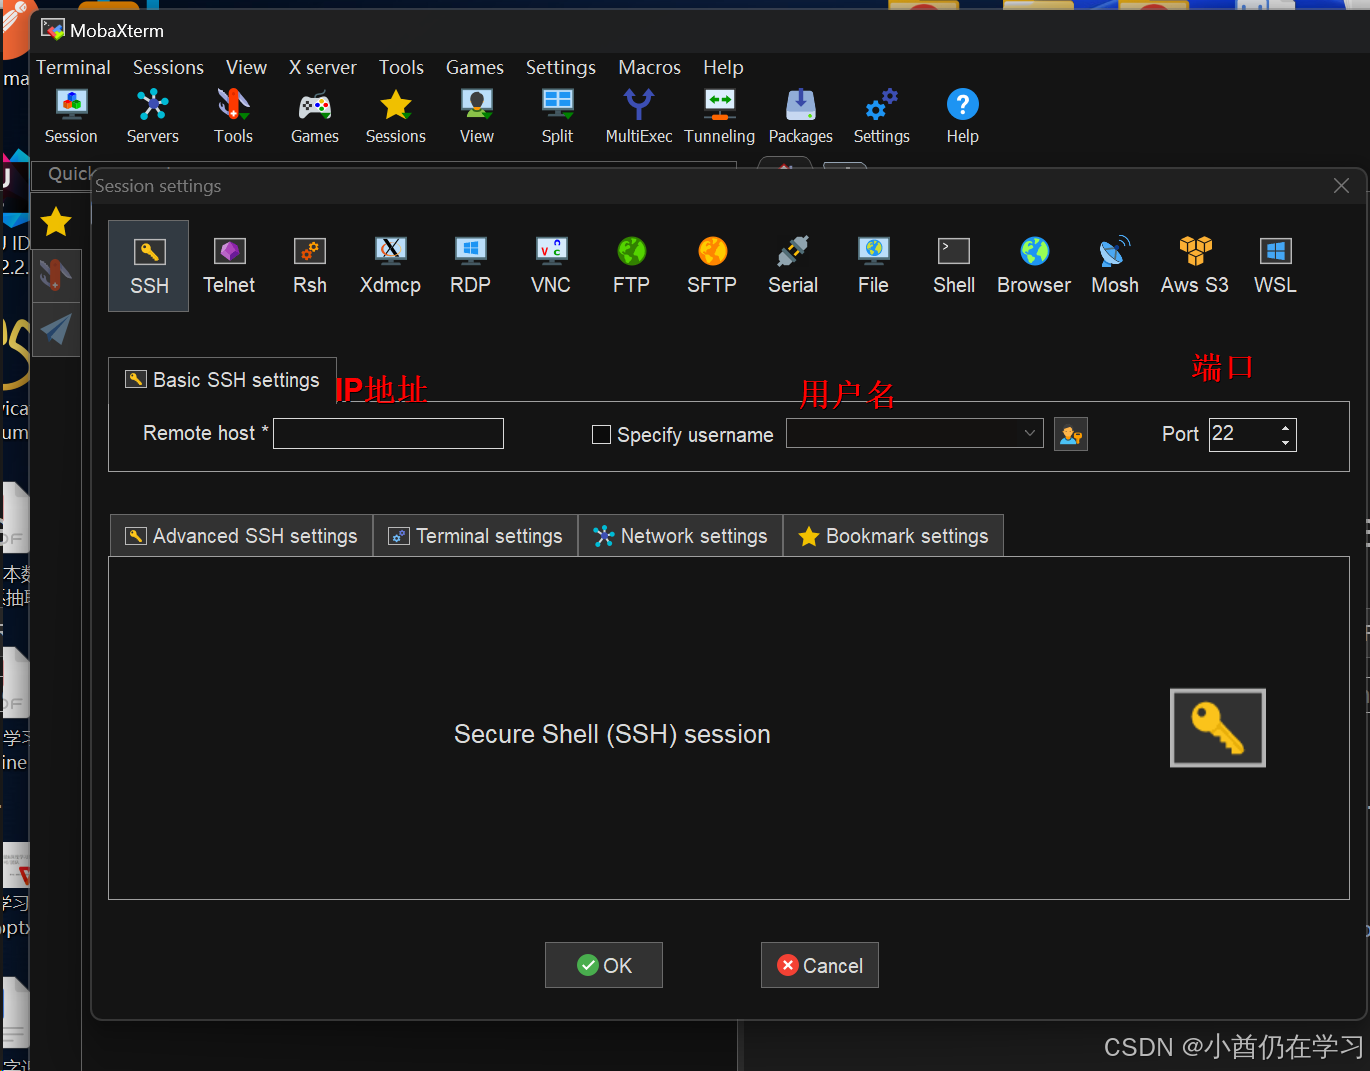The width and height of the screenshot is (1370, 1071).
Task: Open the user credentials manager icon
Action: [x=1071, y=434]
